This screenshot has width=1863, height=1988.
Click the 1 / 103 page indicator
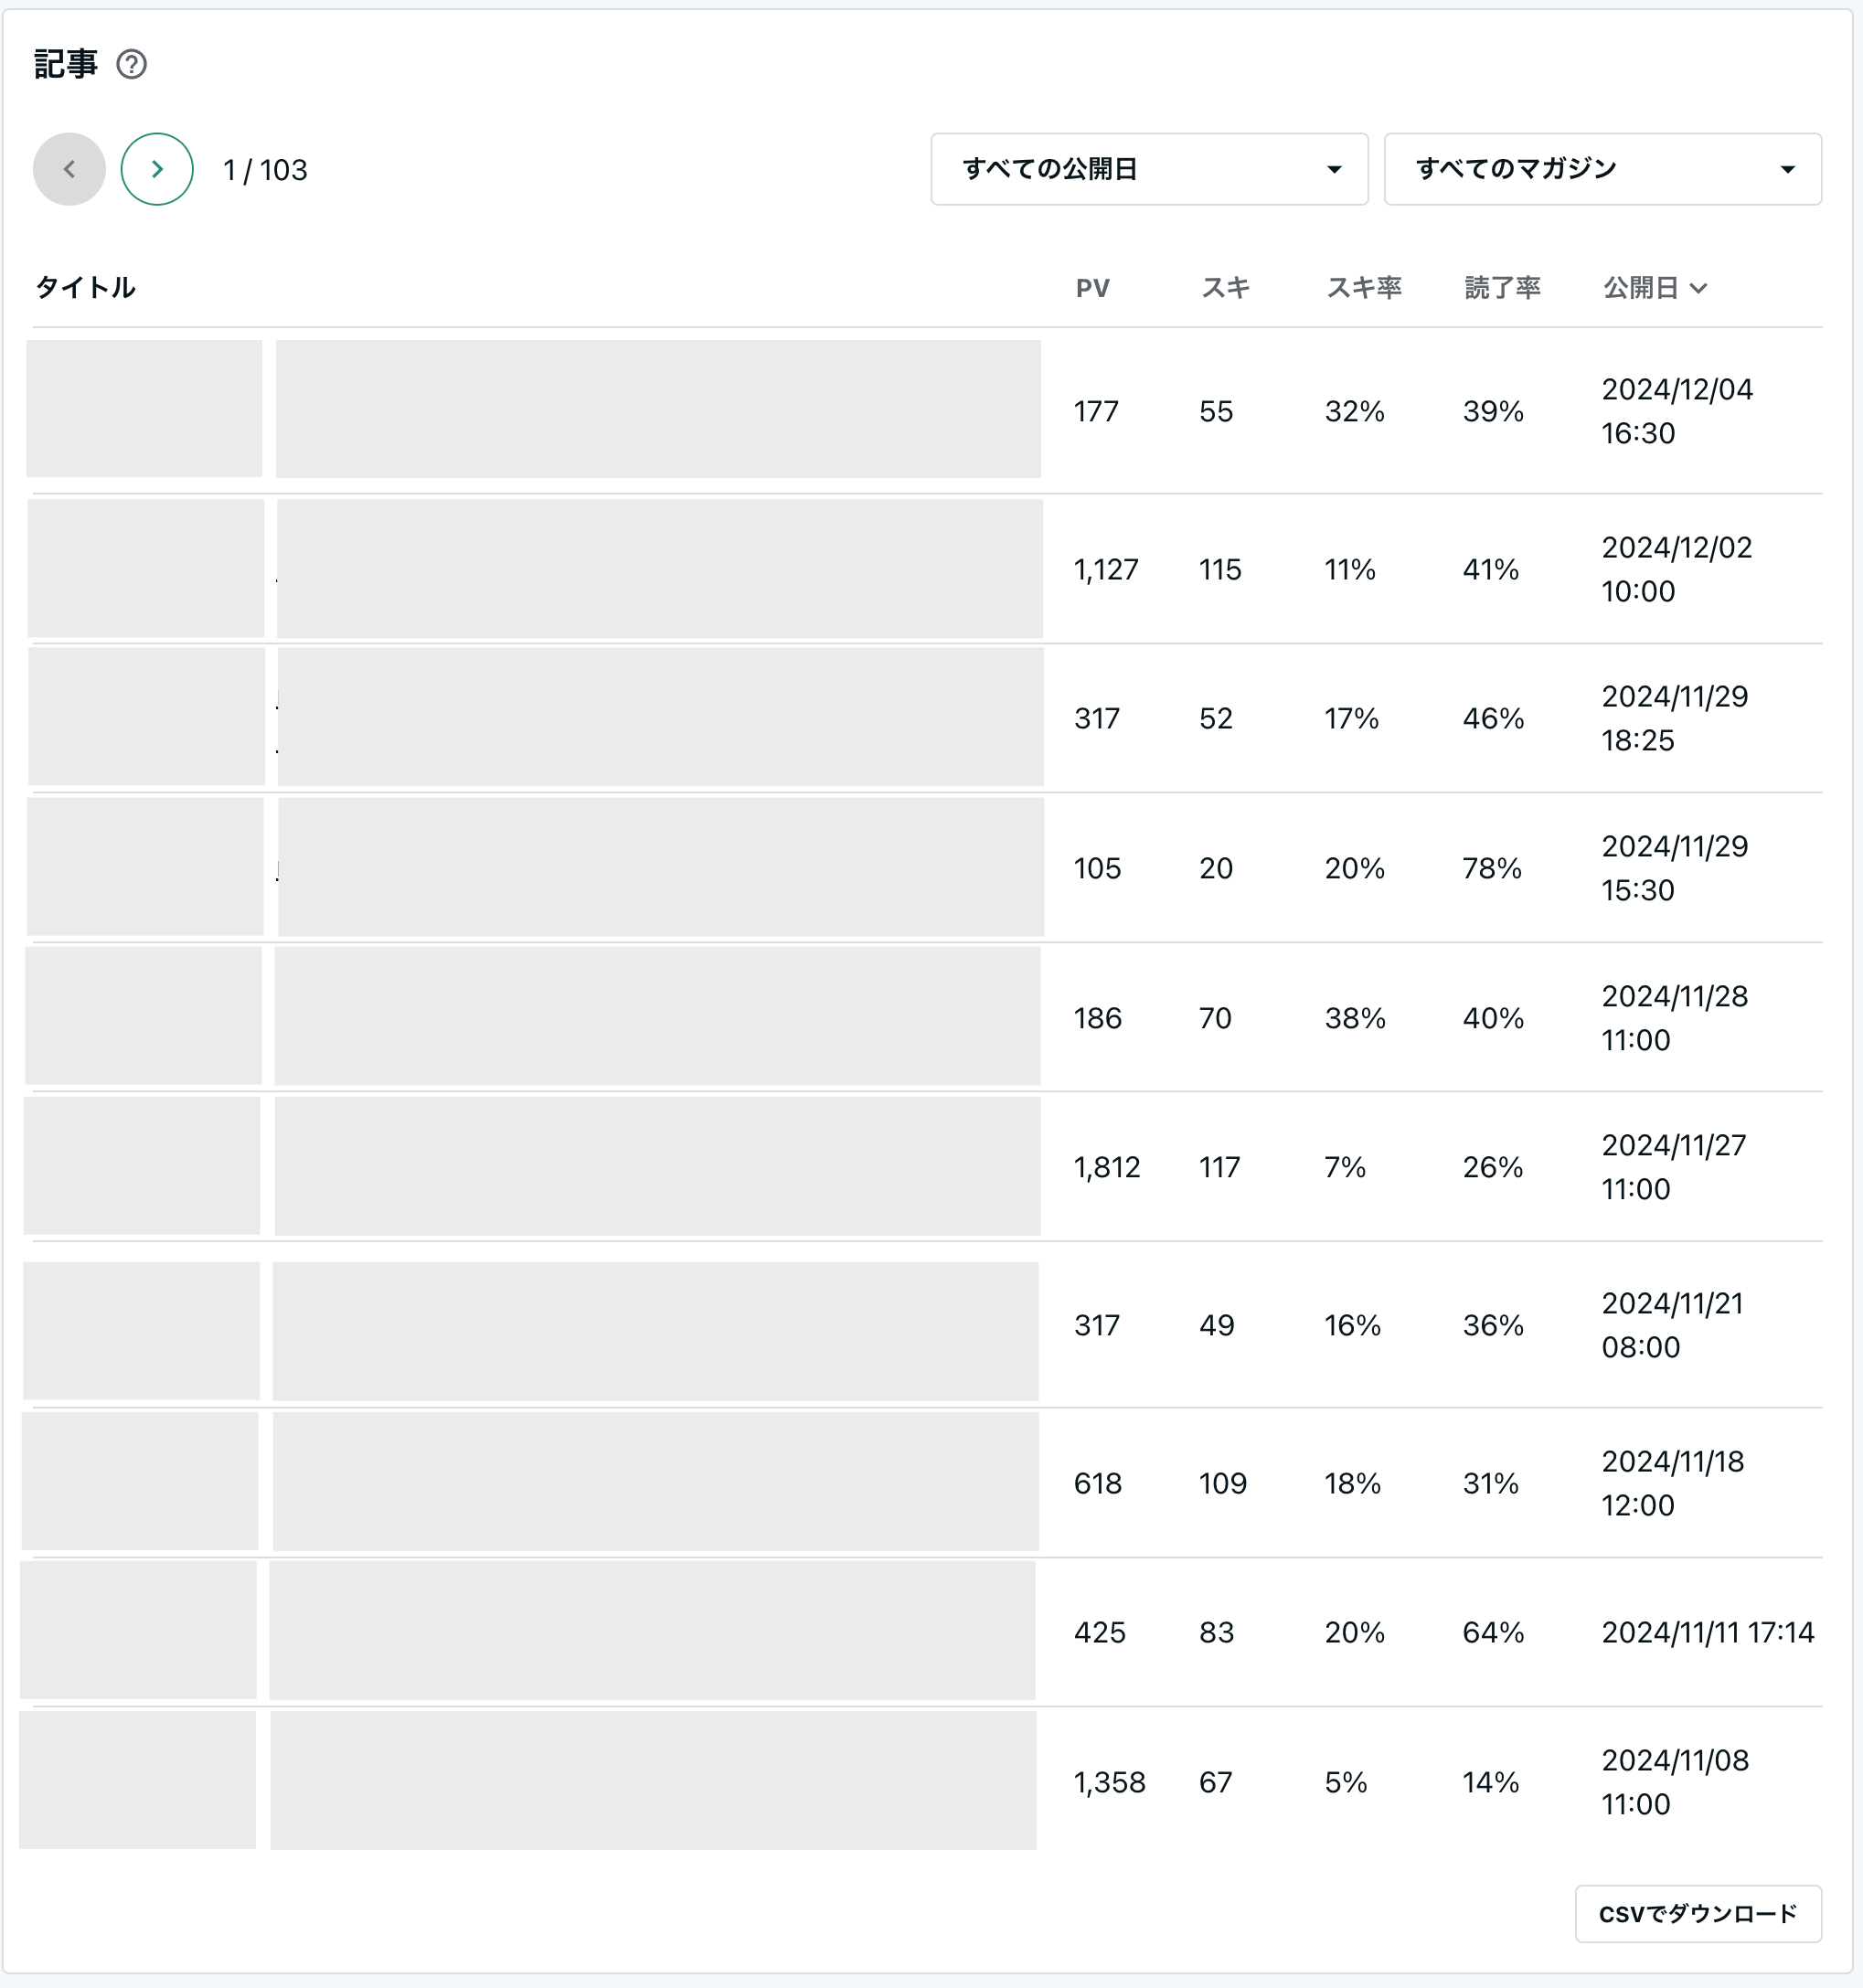point(265,170)
